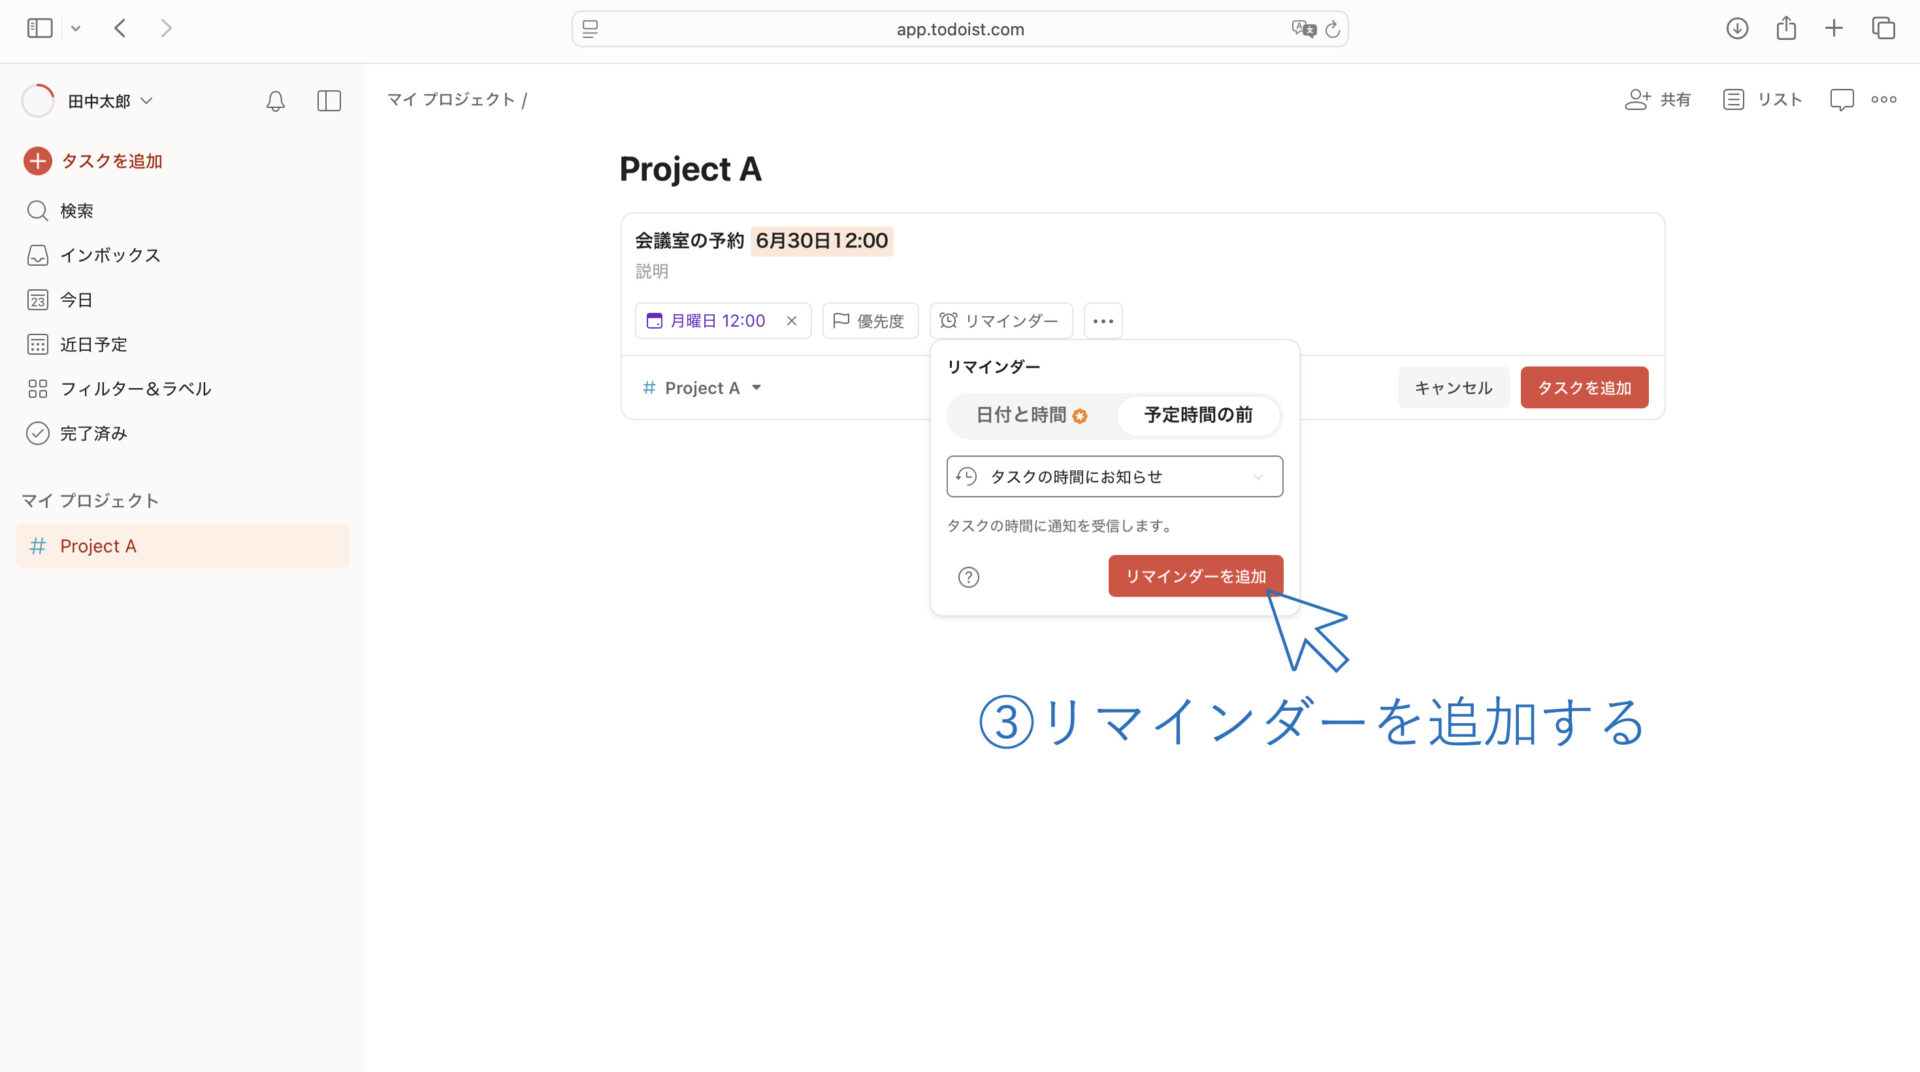Open the notifications bell
Image resolution: width=1920 pixels, height=1072 pixels.
pos(275,100)
